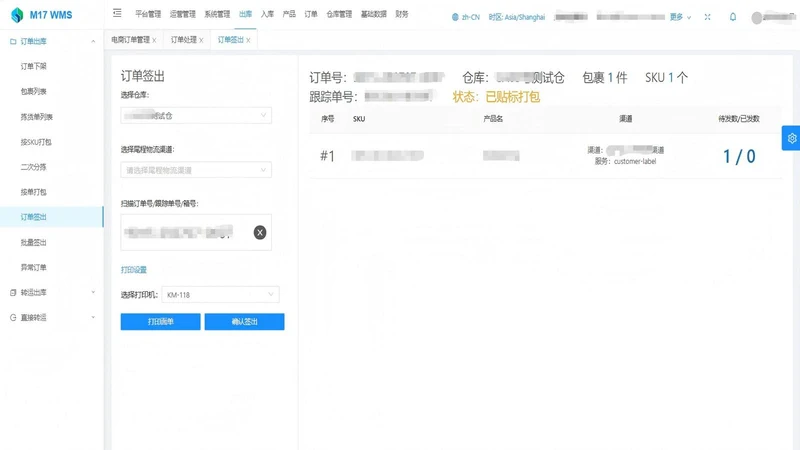
Task: Open 异常订单 in the sidebar
Action: point(34,267)
